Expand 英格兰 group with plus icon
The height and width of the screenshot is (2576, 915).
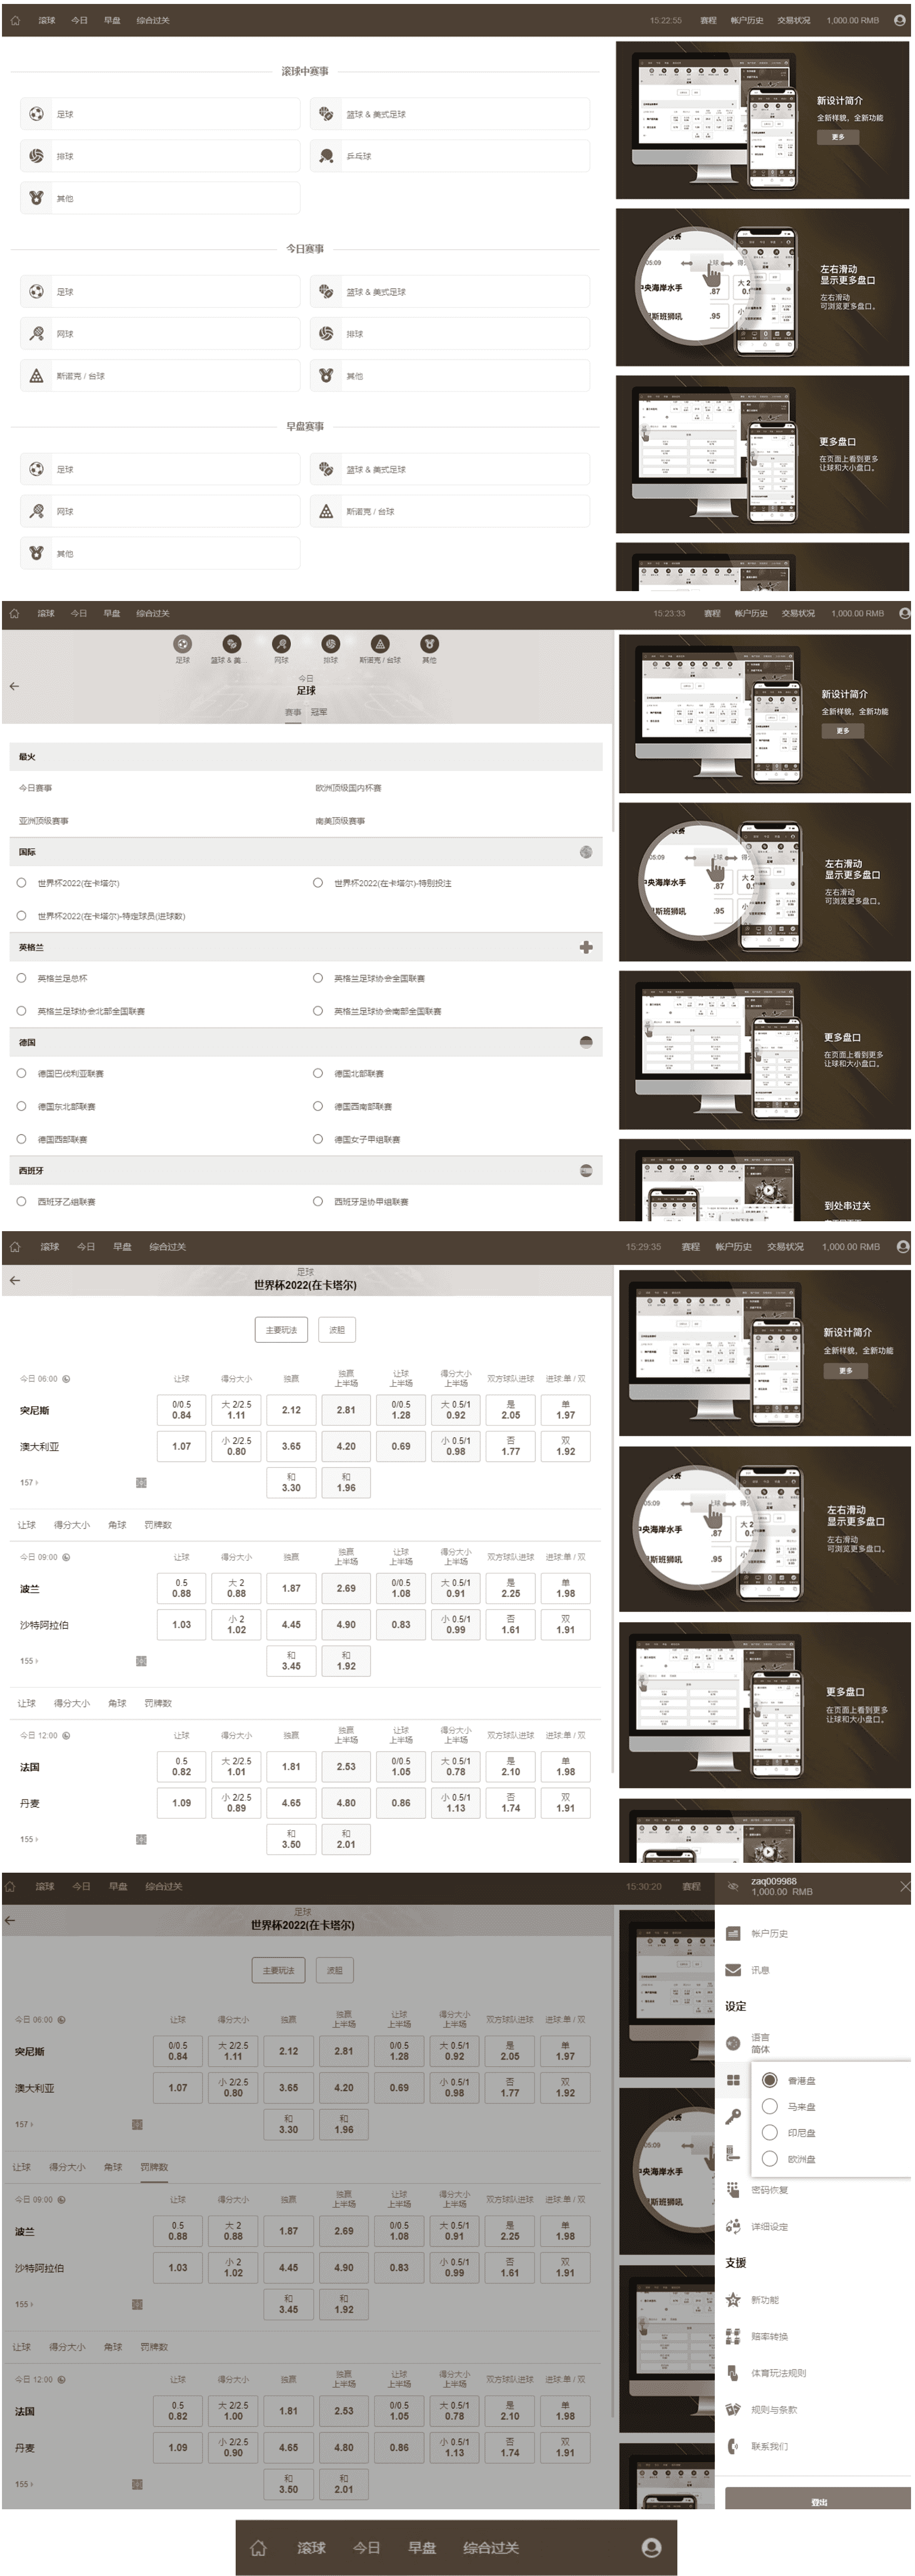click(x=586, y=947)
